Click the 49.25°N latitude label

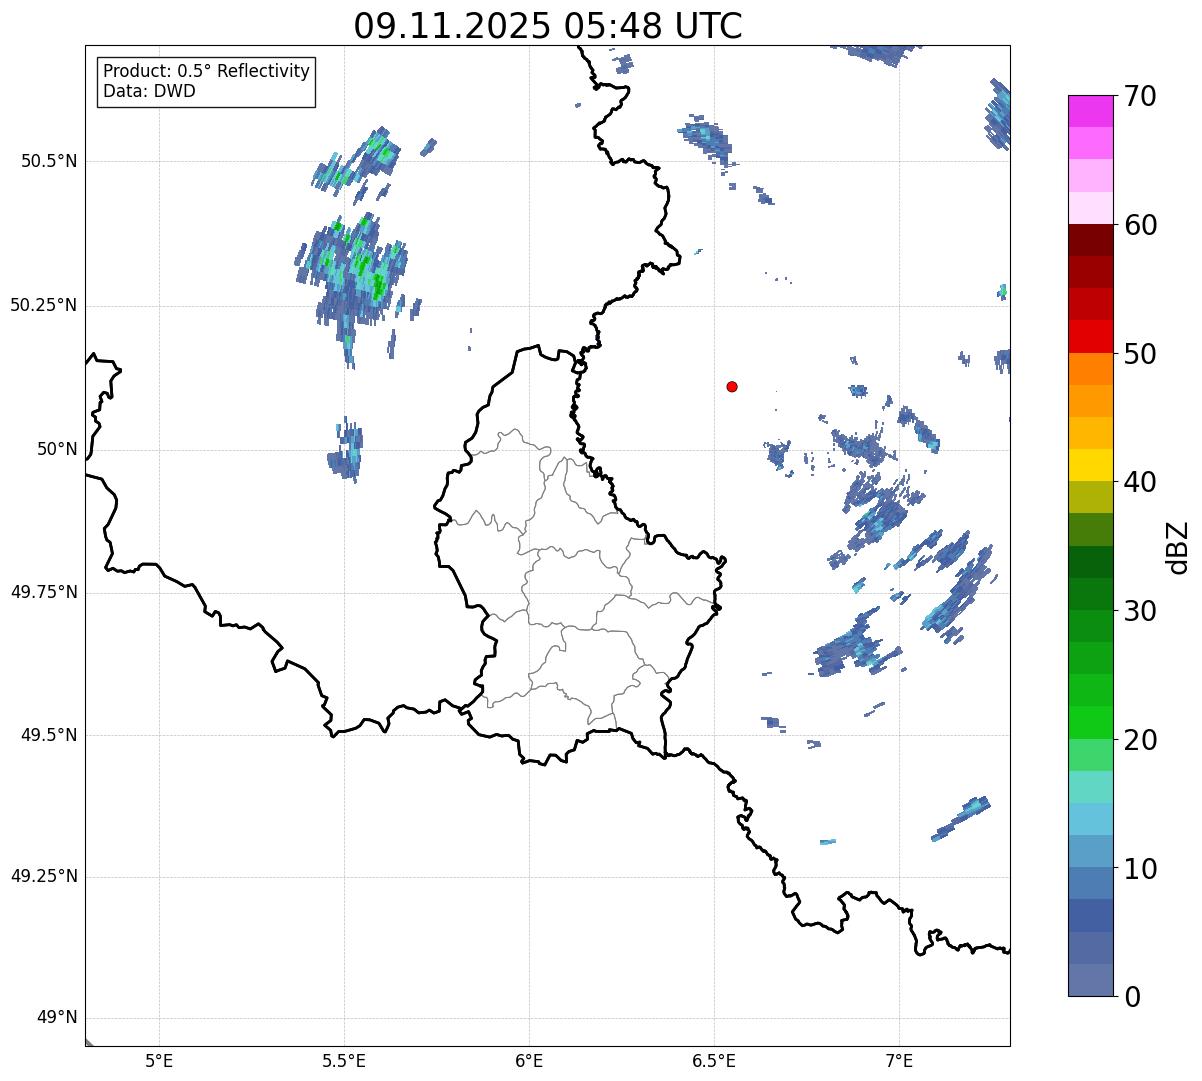[x=44, y=877]
